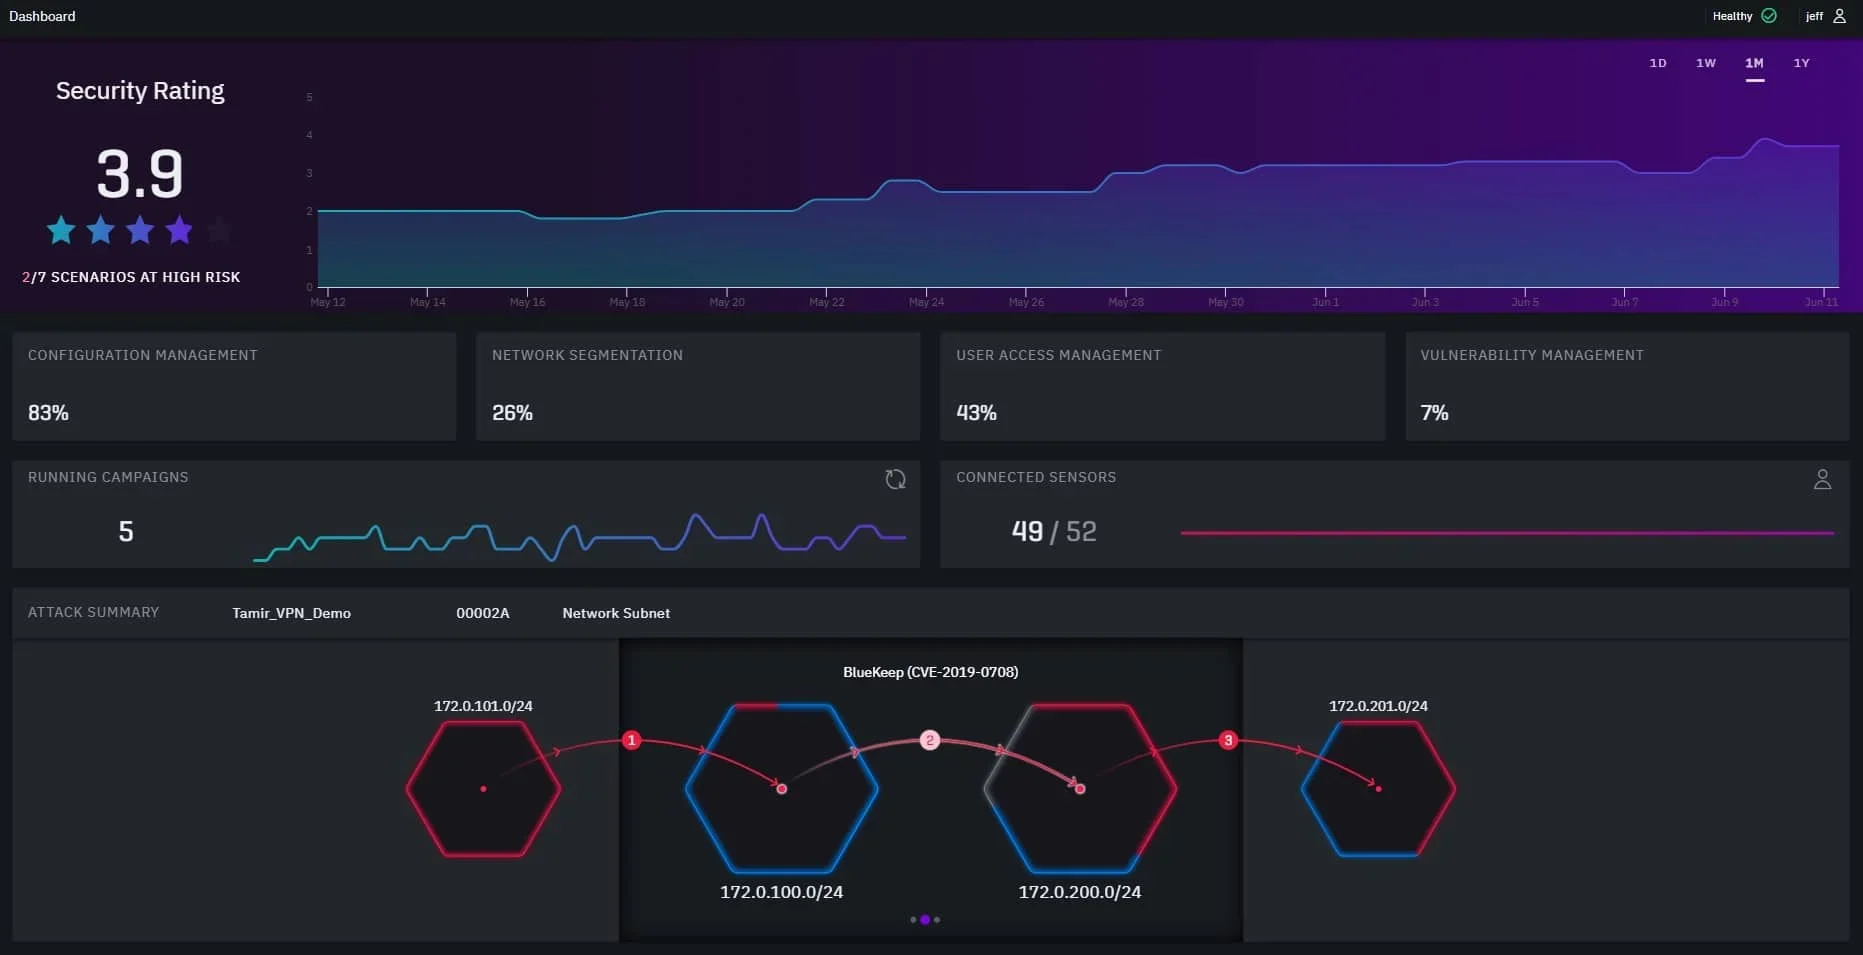1863x955 pixels.
Task: Select attack step 2 marker
Action: click(x=930, y=740)
